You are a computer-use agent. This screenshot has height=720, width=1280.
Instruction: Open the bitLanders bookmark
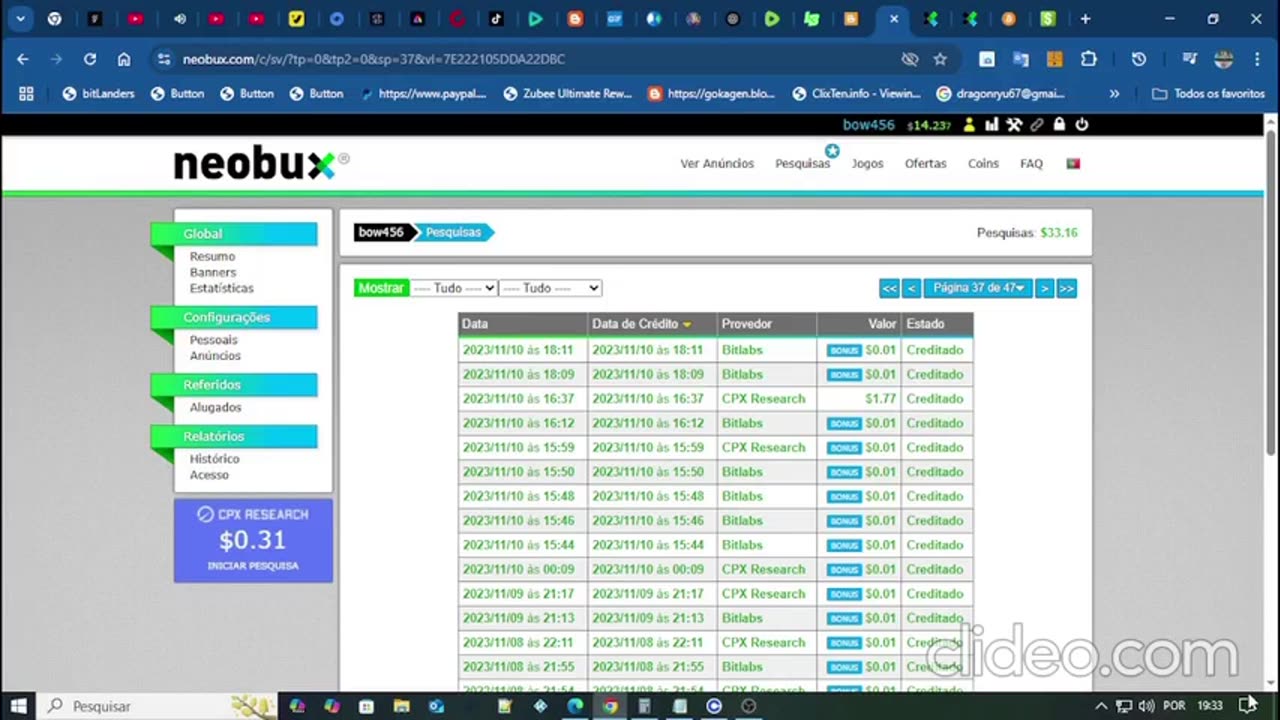(99, 93)
